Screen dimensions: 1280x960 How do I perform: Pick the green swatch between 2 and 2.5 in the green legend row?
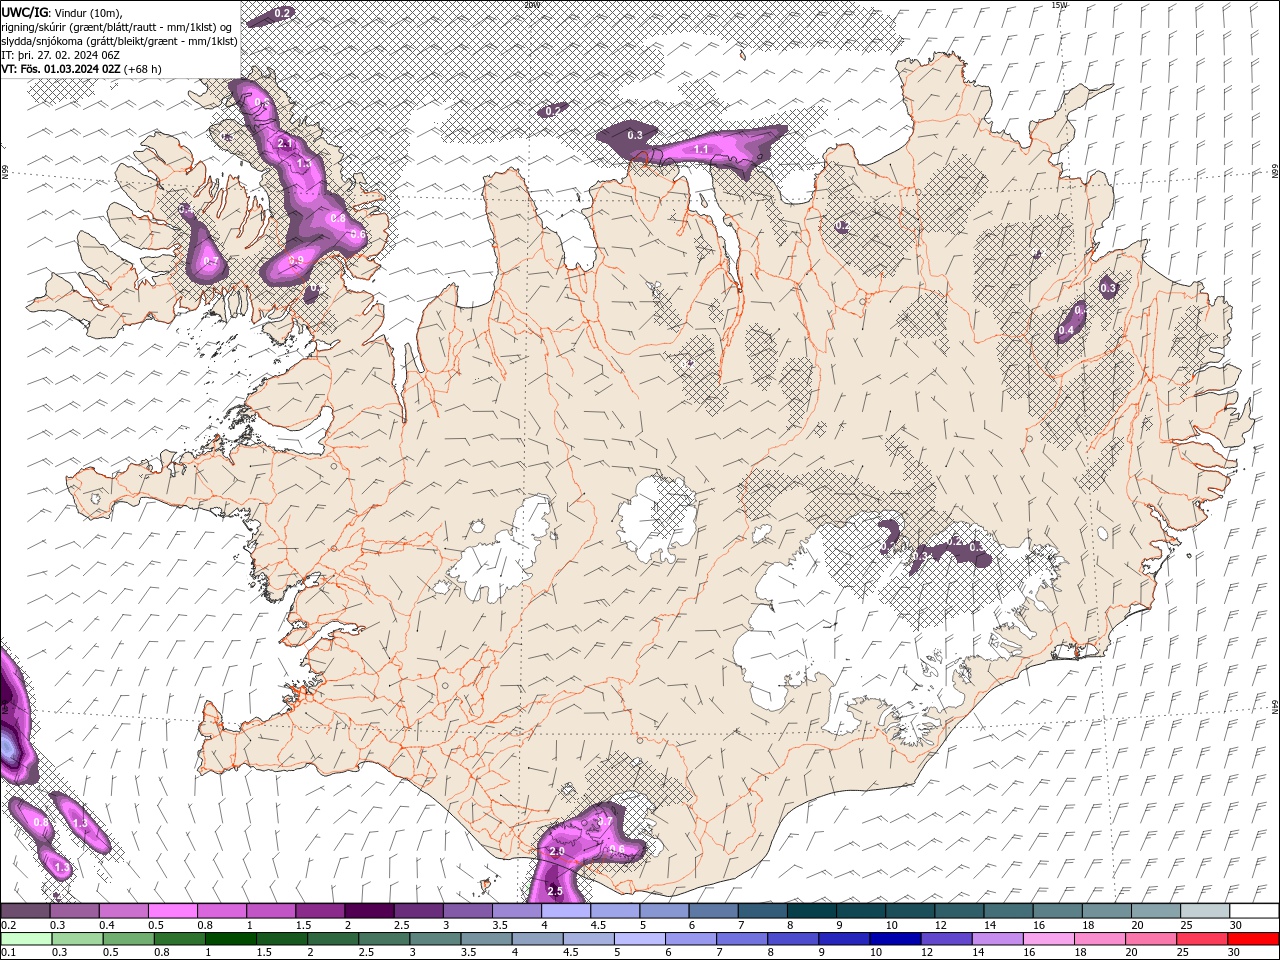tap(332, 939)
